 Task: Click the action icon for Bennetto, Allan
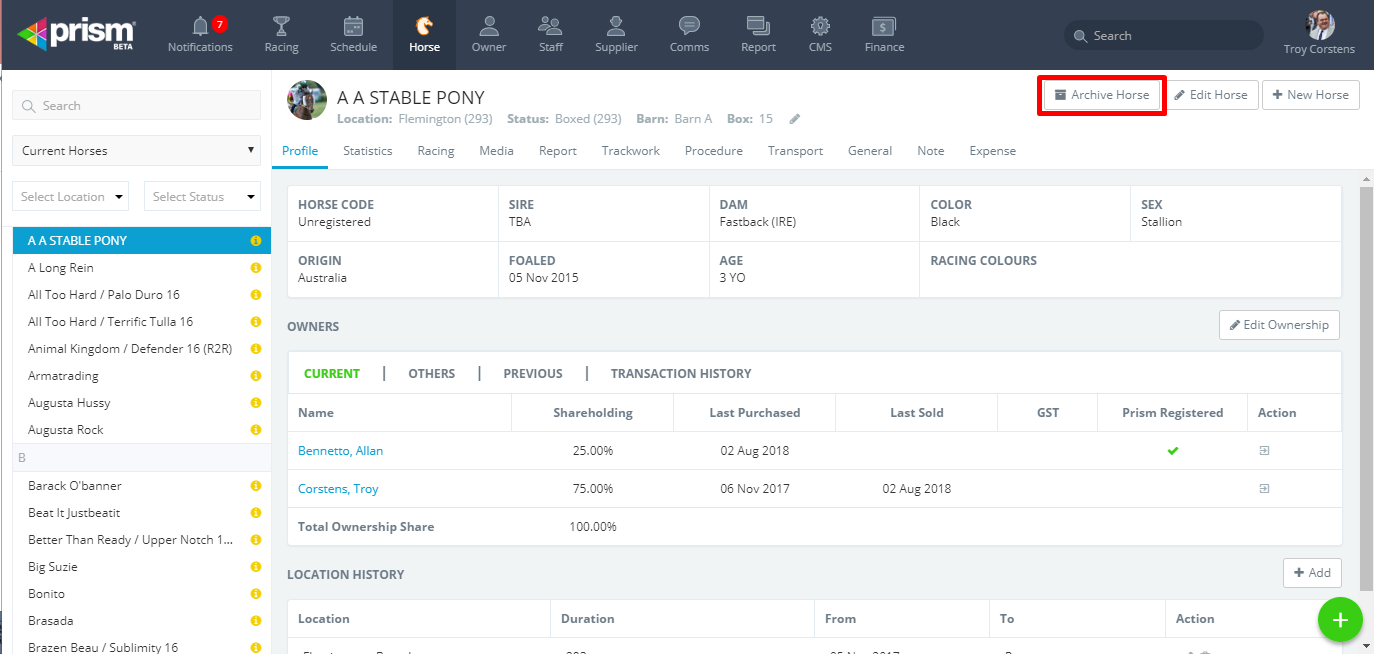point(1264,451)
